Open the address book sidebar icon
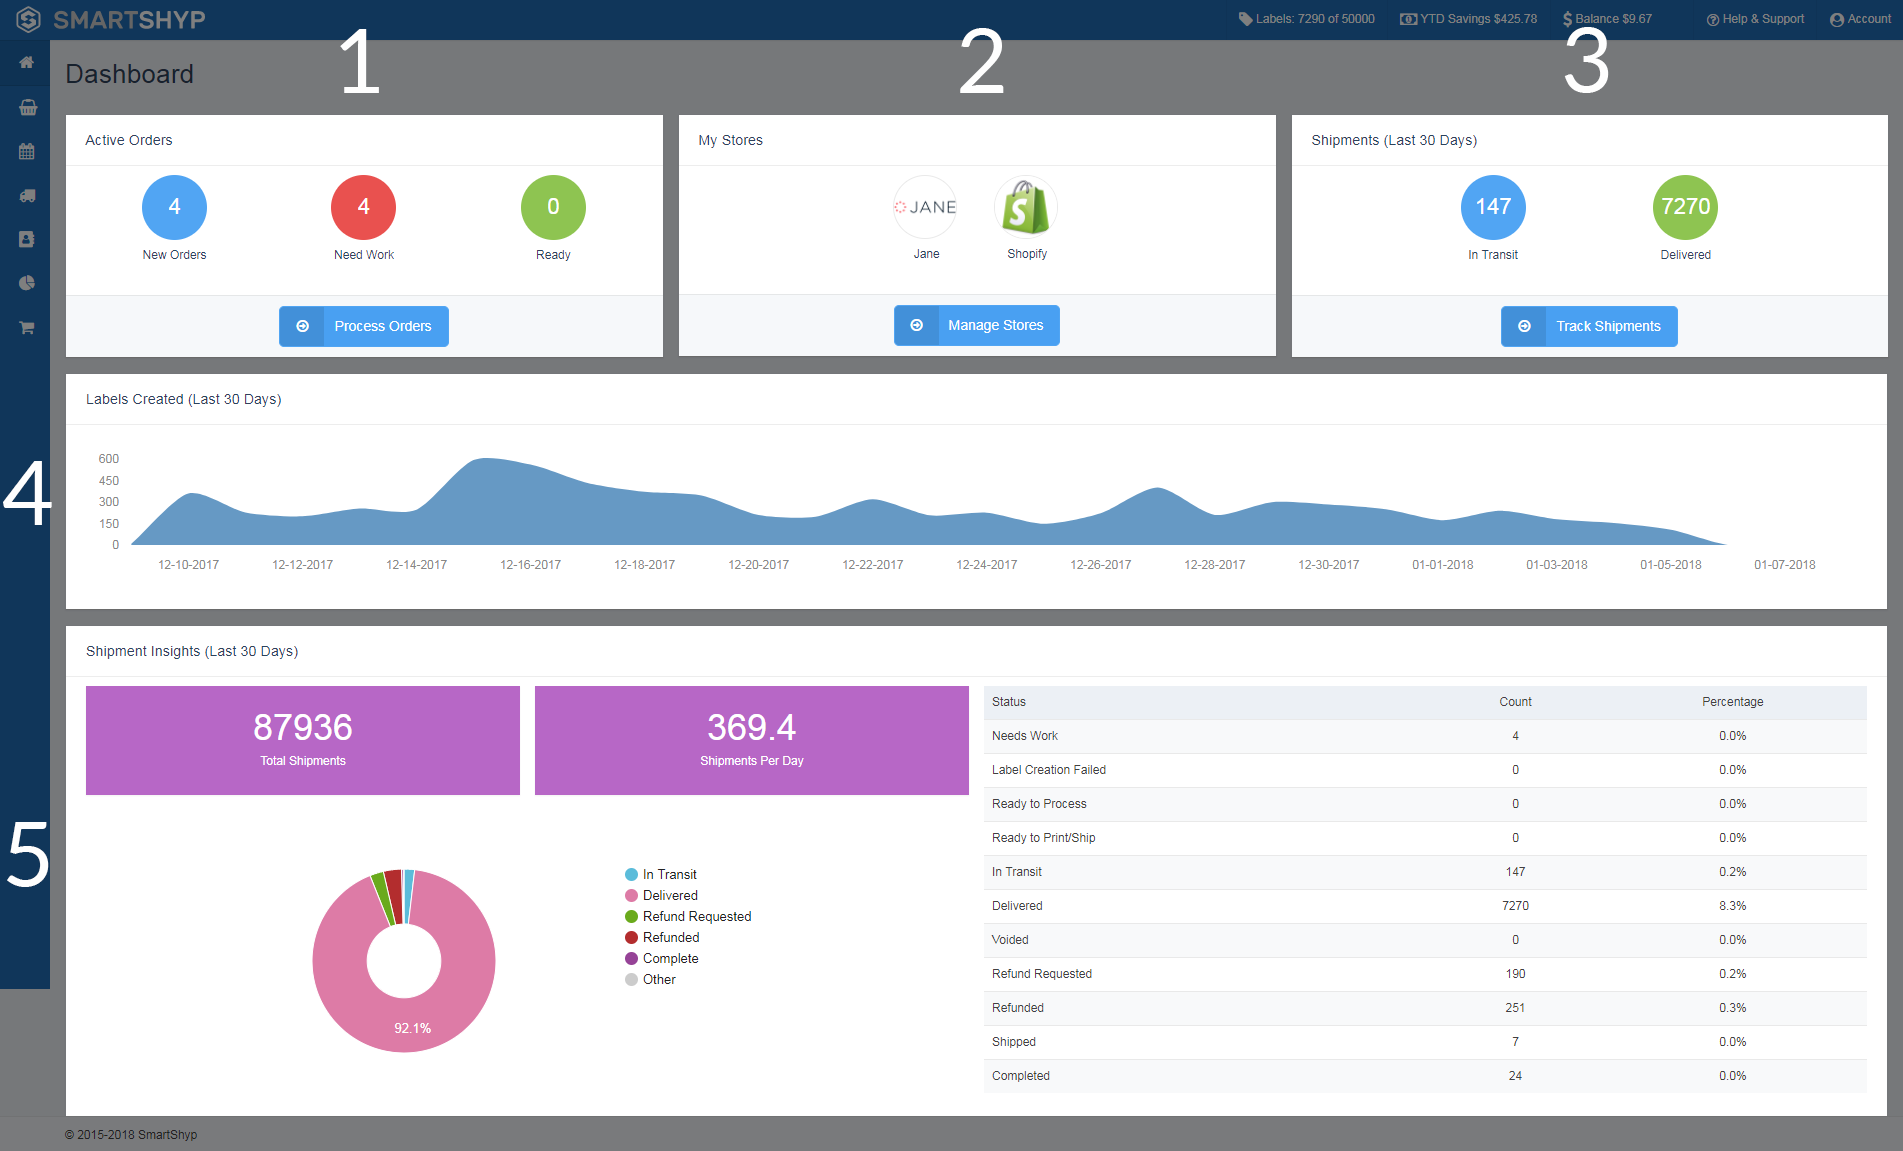Viewport: 1903px width, 1151px height. point(27,239)
